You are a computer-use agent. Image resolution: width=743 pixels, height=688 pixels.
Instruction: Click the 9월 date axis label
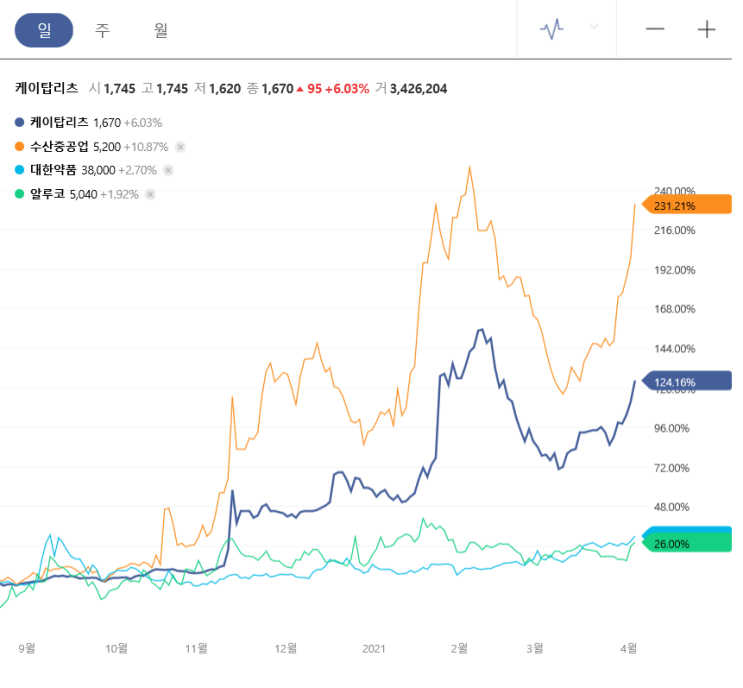(x=27, y=648)
